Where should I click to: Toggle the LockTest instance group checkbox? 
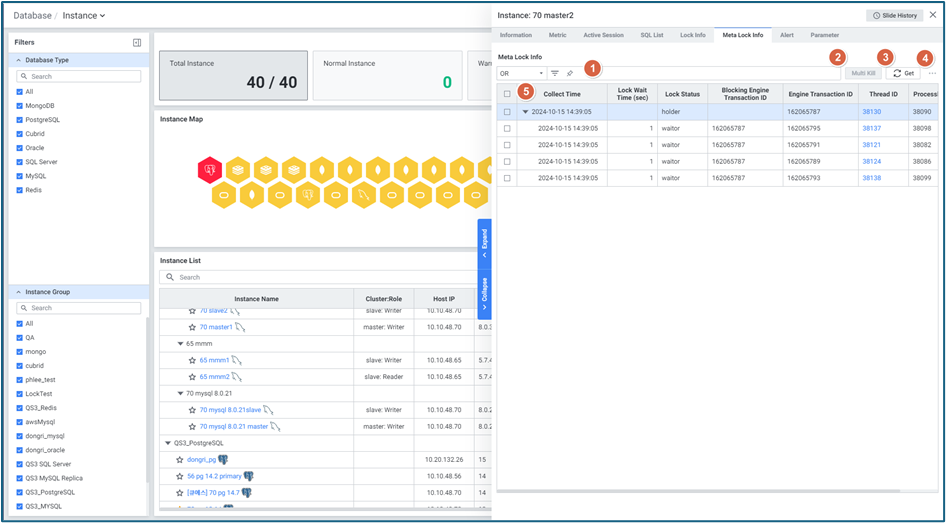pyautogui.click(x=20, y=394)
